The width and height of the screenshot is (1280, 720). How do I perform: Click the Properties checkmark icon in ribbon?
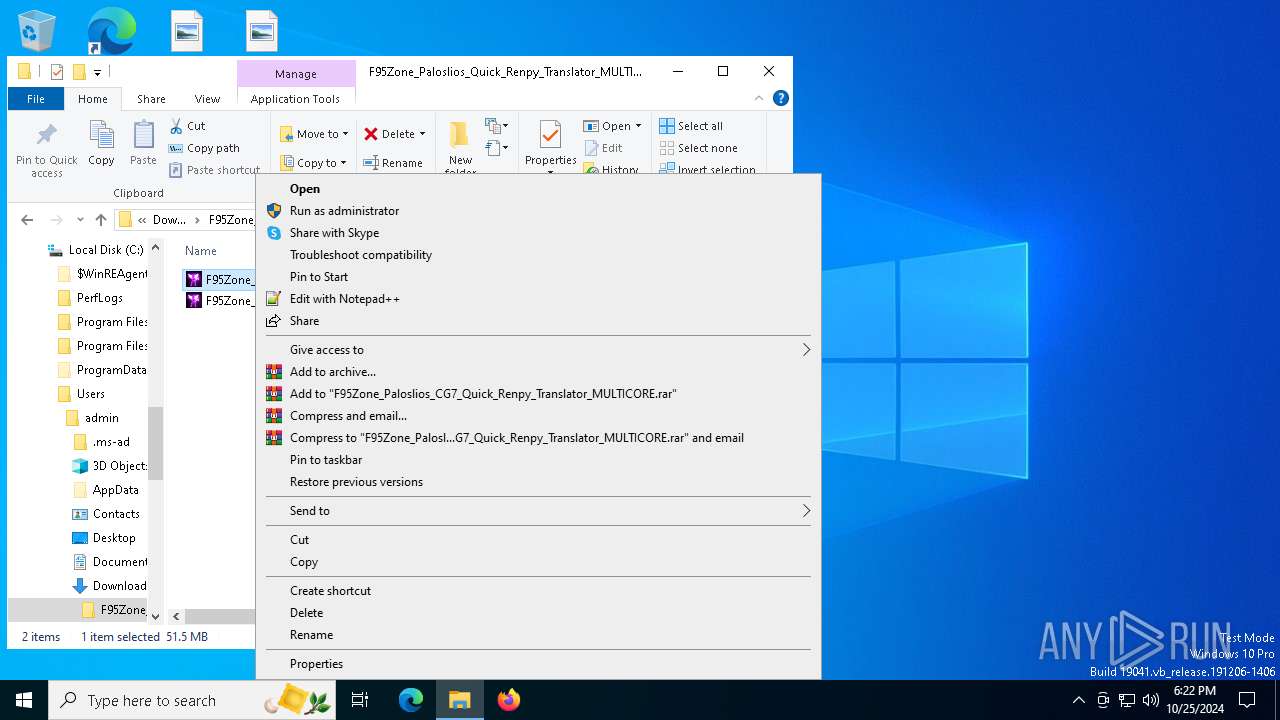click(x=550, y=135)
